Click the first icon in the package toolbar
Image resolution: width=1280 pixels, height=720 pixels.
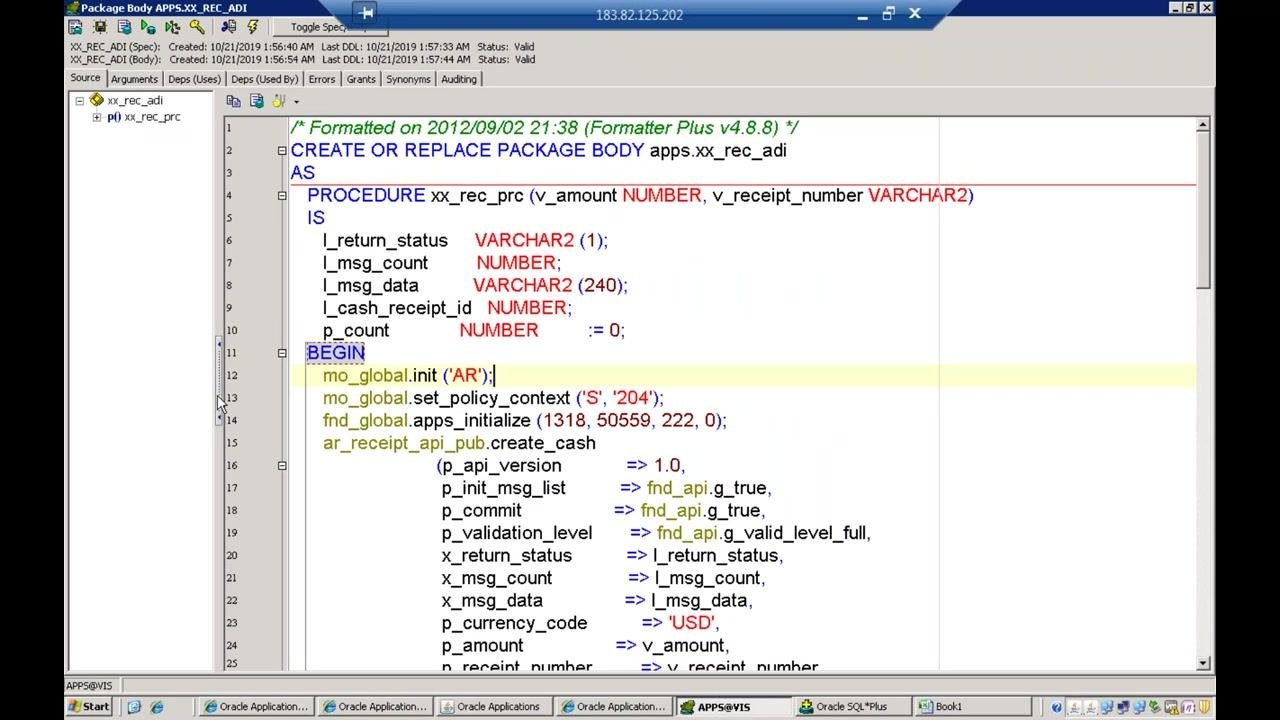pyautogui.click(x=76, y=27)
